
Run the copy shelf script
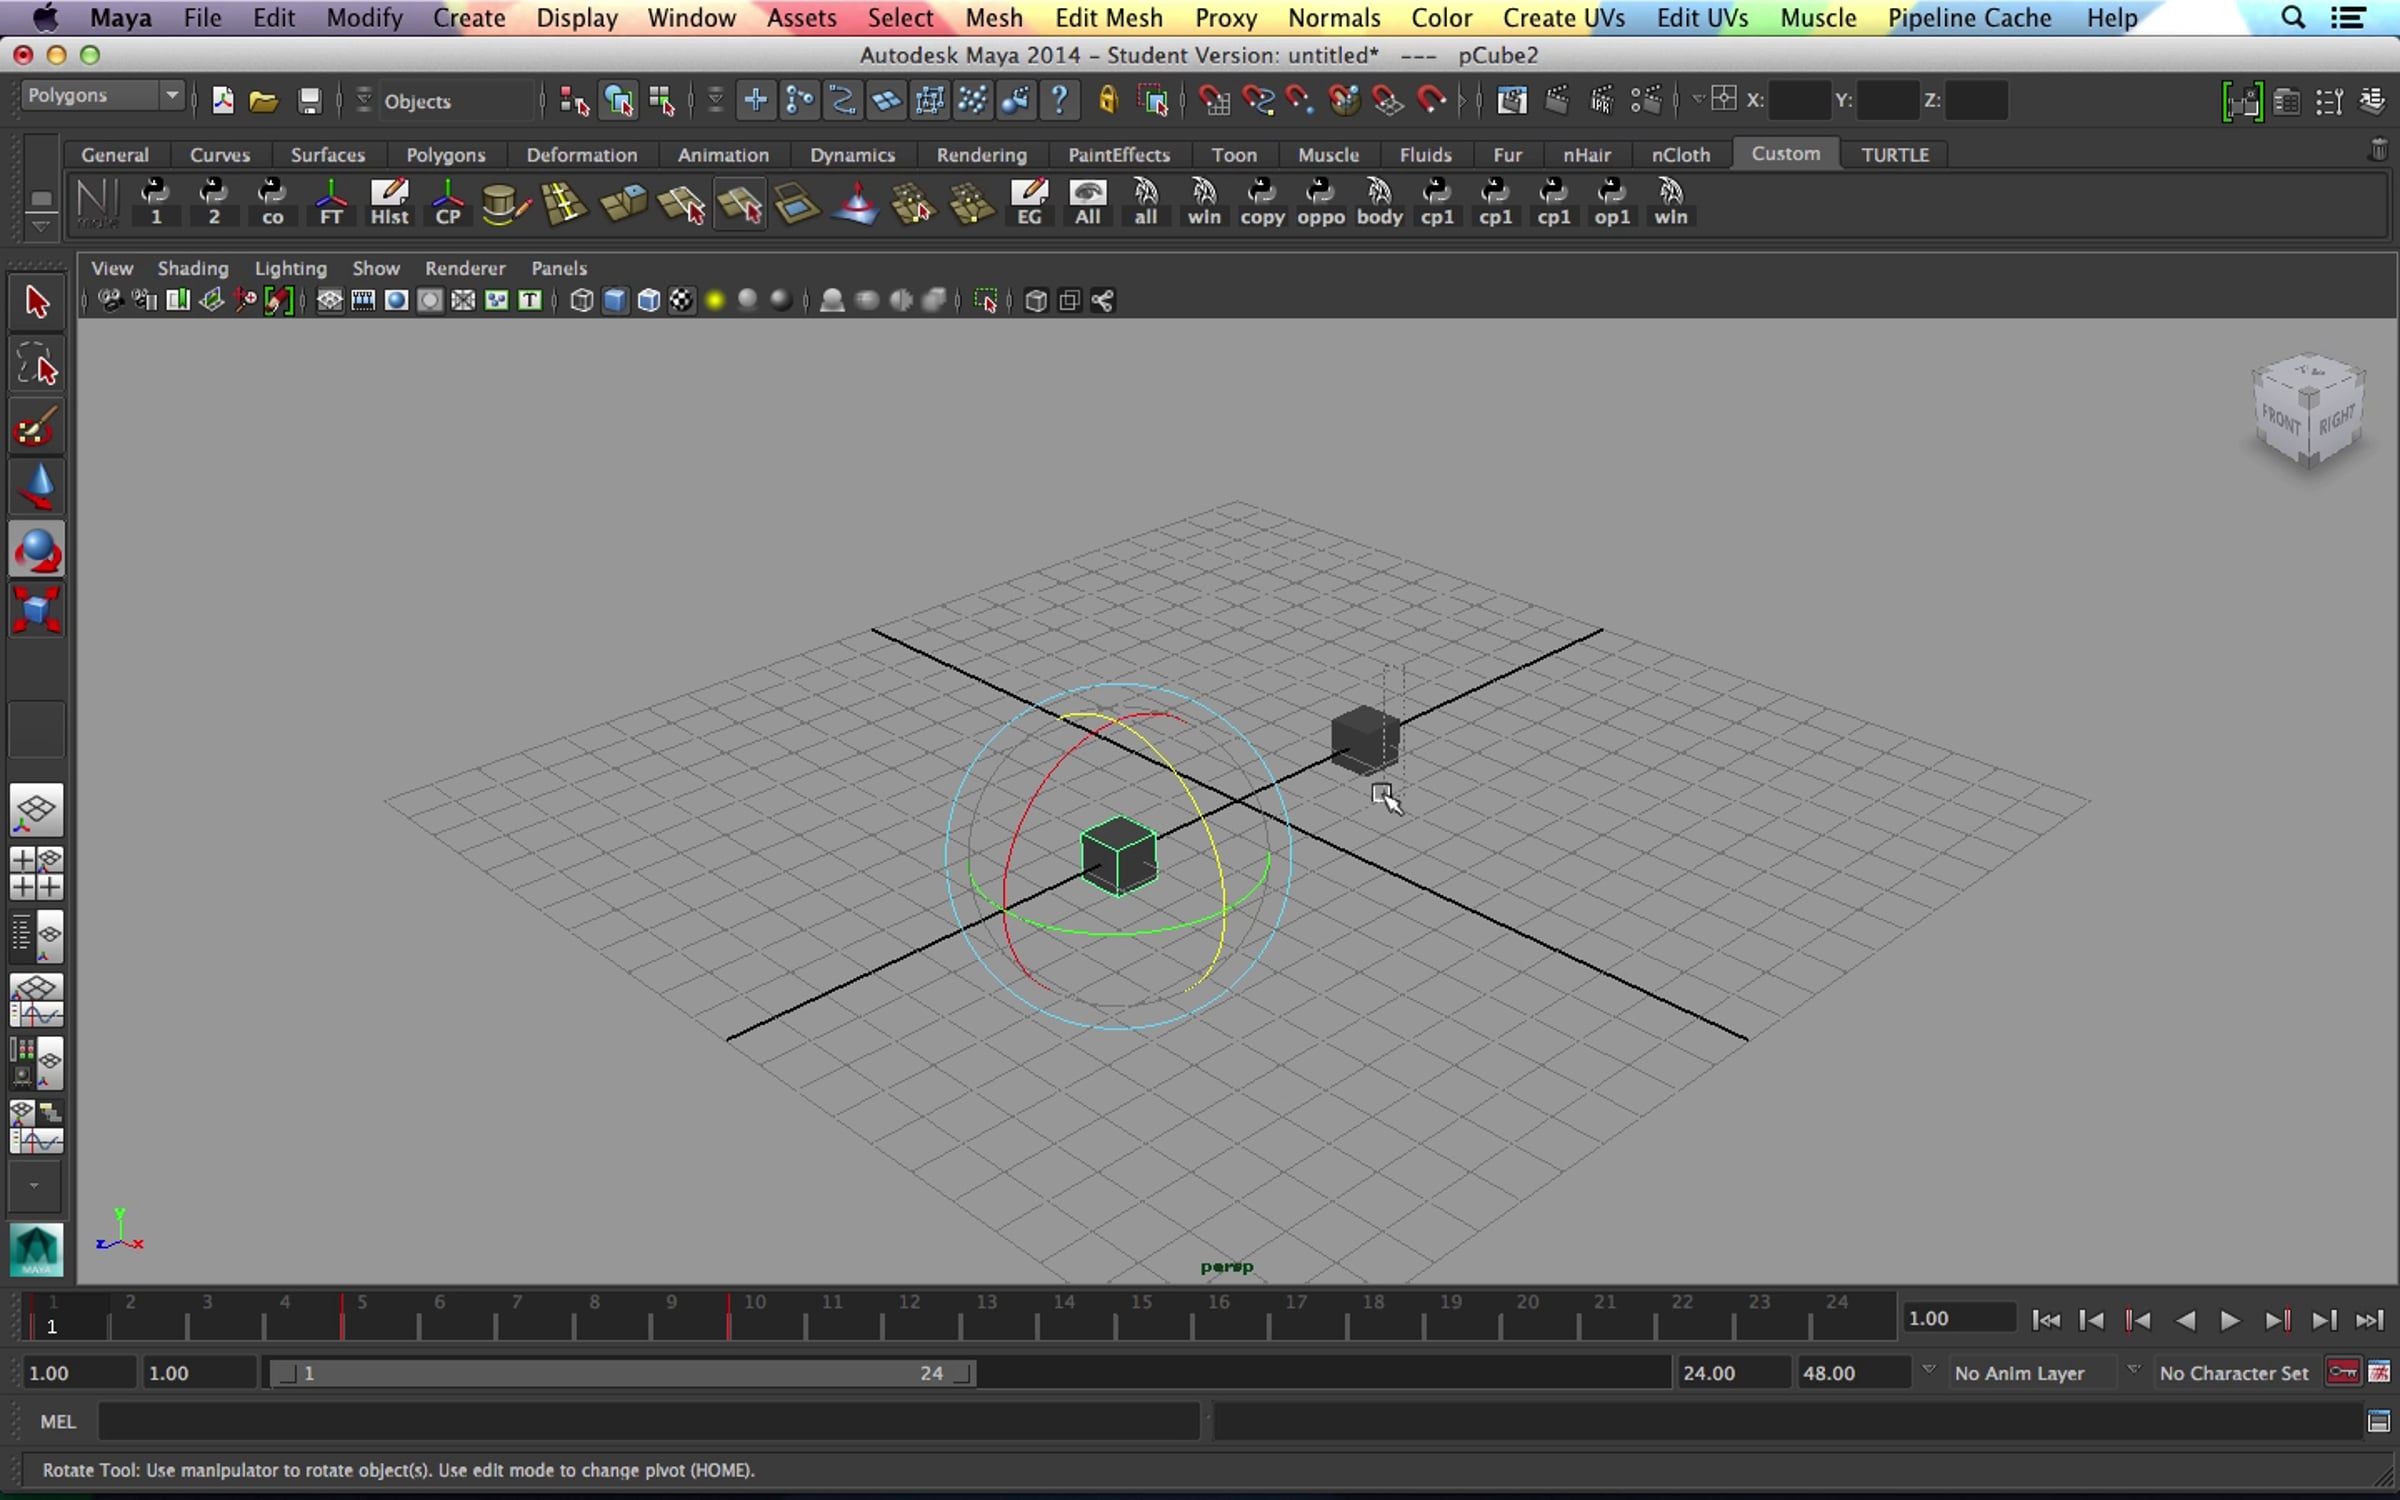click(x=1262, y=202)
